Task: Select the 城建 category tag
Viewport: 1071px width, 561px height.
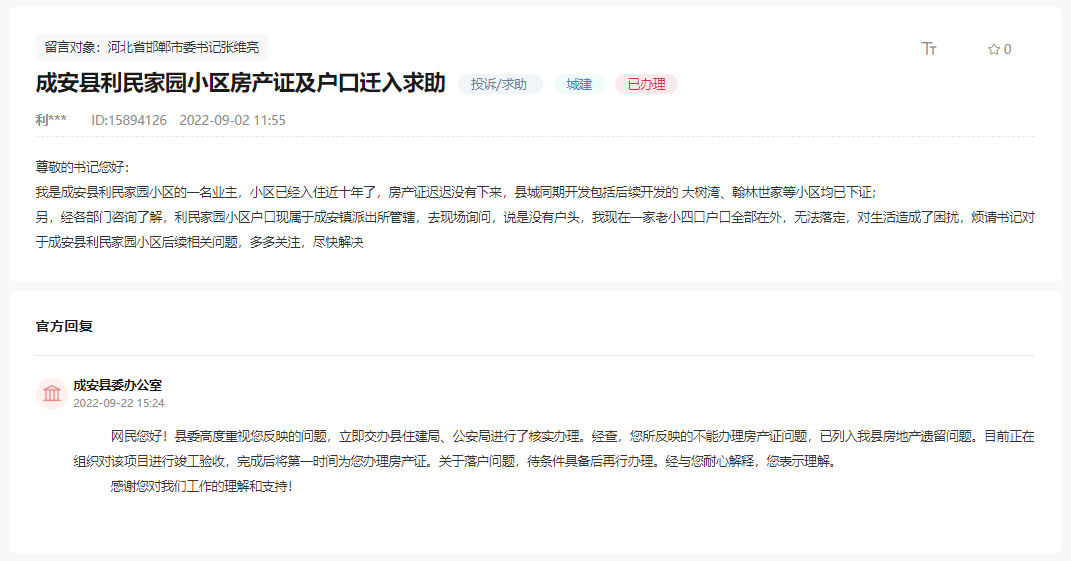Action: click(x=579, y=84)
